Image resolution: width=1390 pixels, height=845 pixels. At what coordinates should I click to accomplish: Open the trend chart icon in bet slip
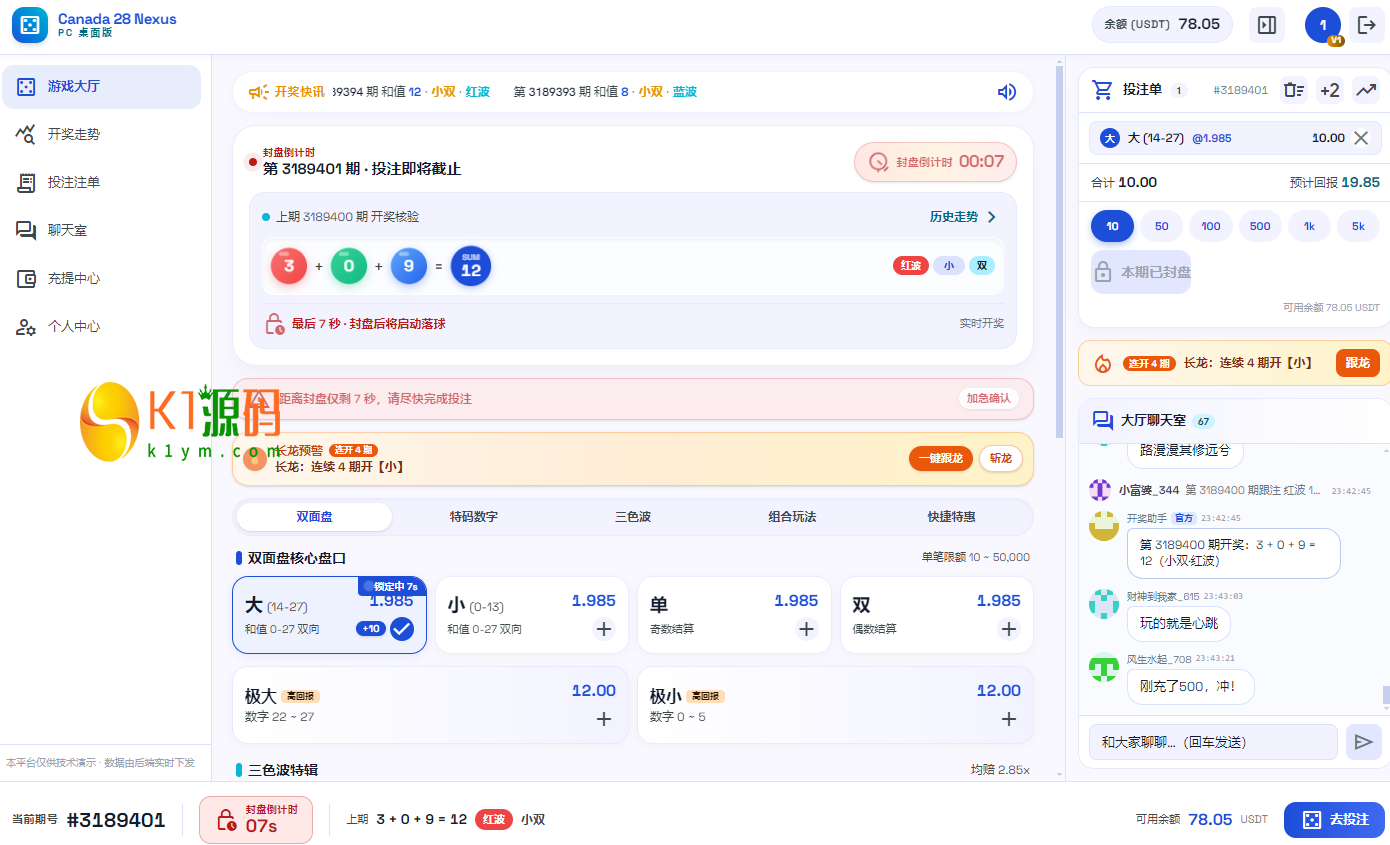point(1366,90)
